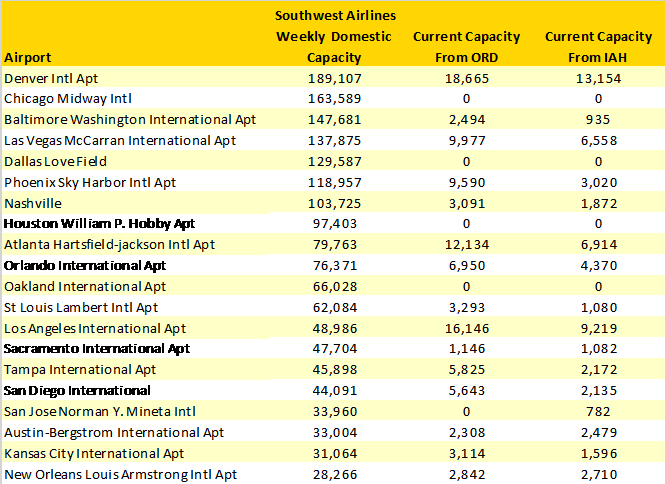This screenshot has width=665, height=484.
Task: Select the Chicago Midway Intl row label
Action: [68, 99]
